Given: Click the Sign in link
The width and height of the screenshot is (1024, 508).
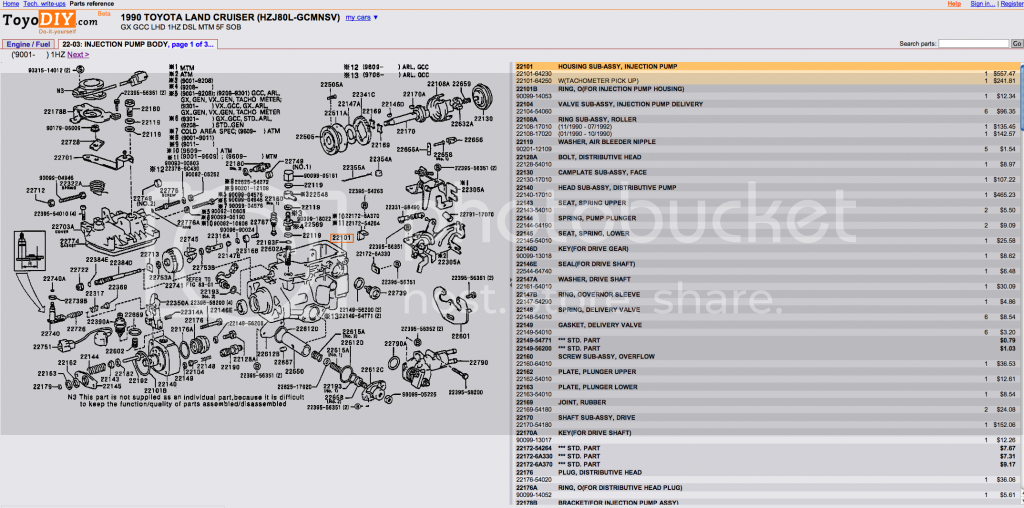Looking at the screenshot, I should (x=982, y=4).
